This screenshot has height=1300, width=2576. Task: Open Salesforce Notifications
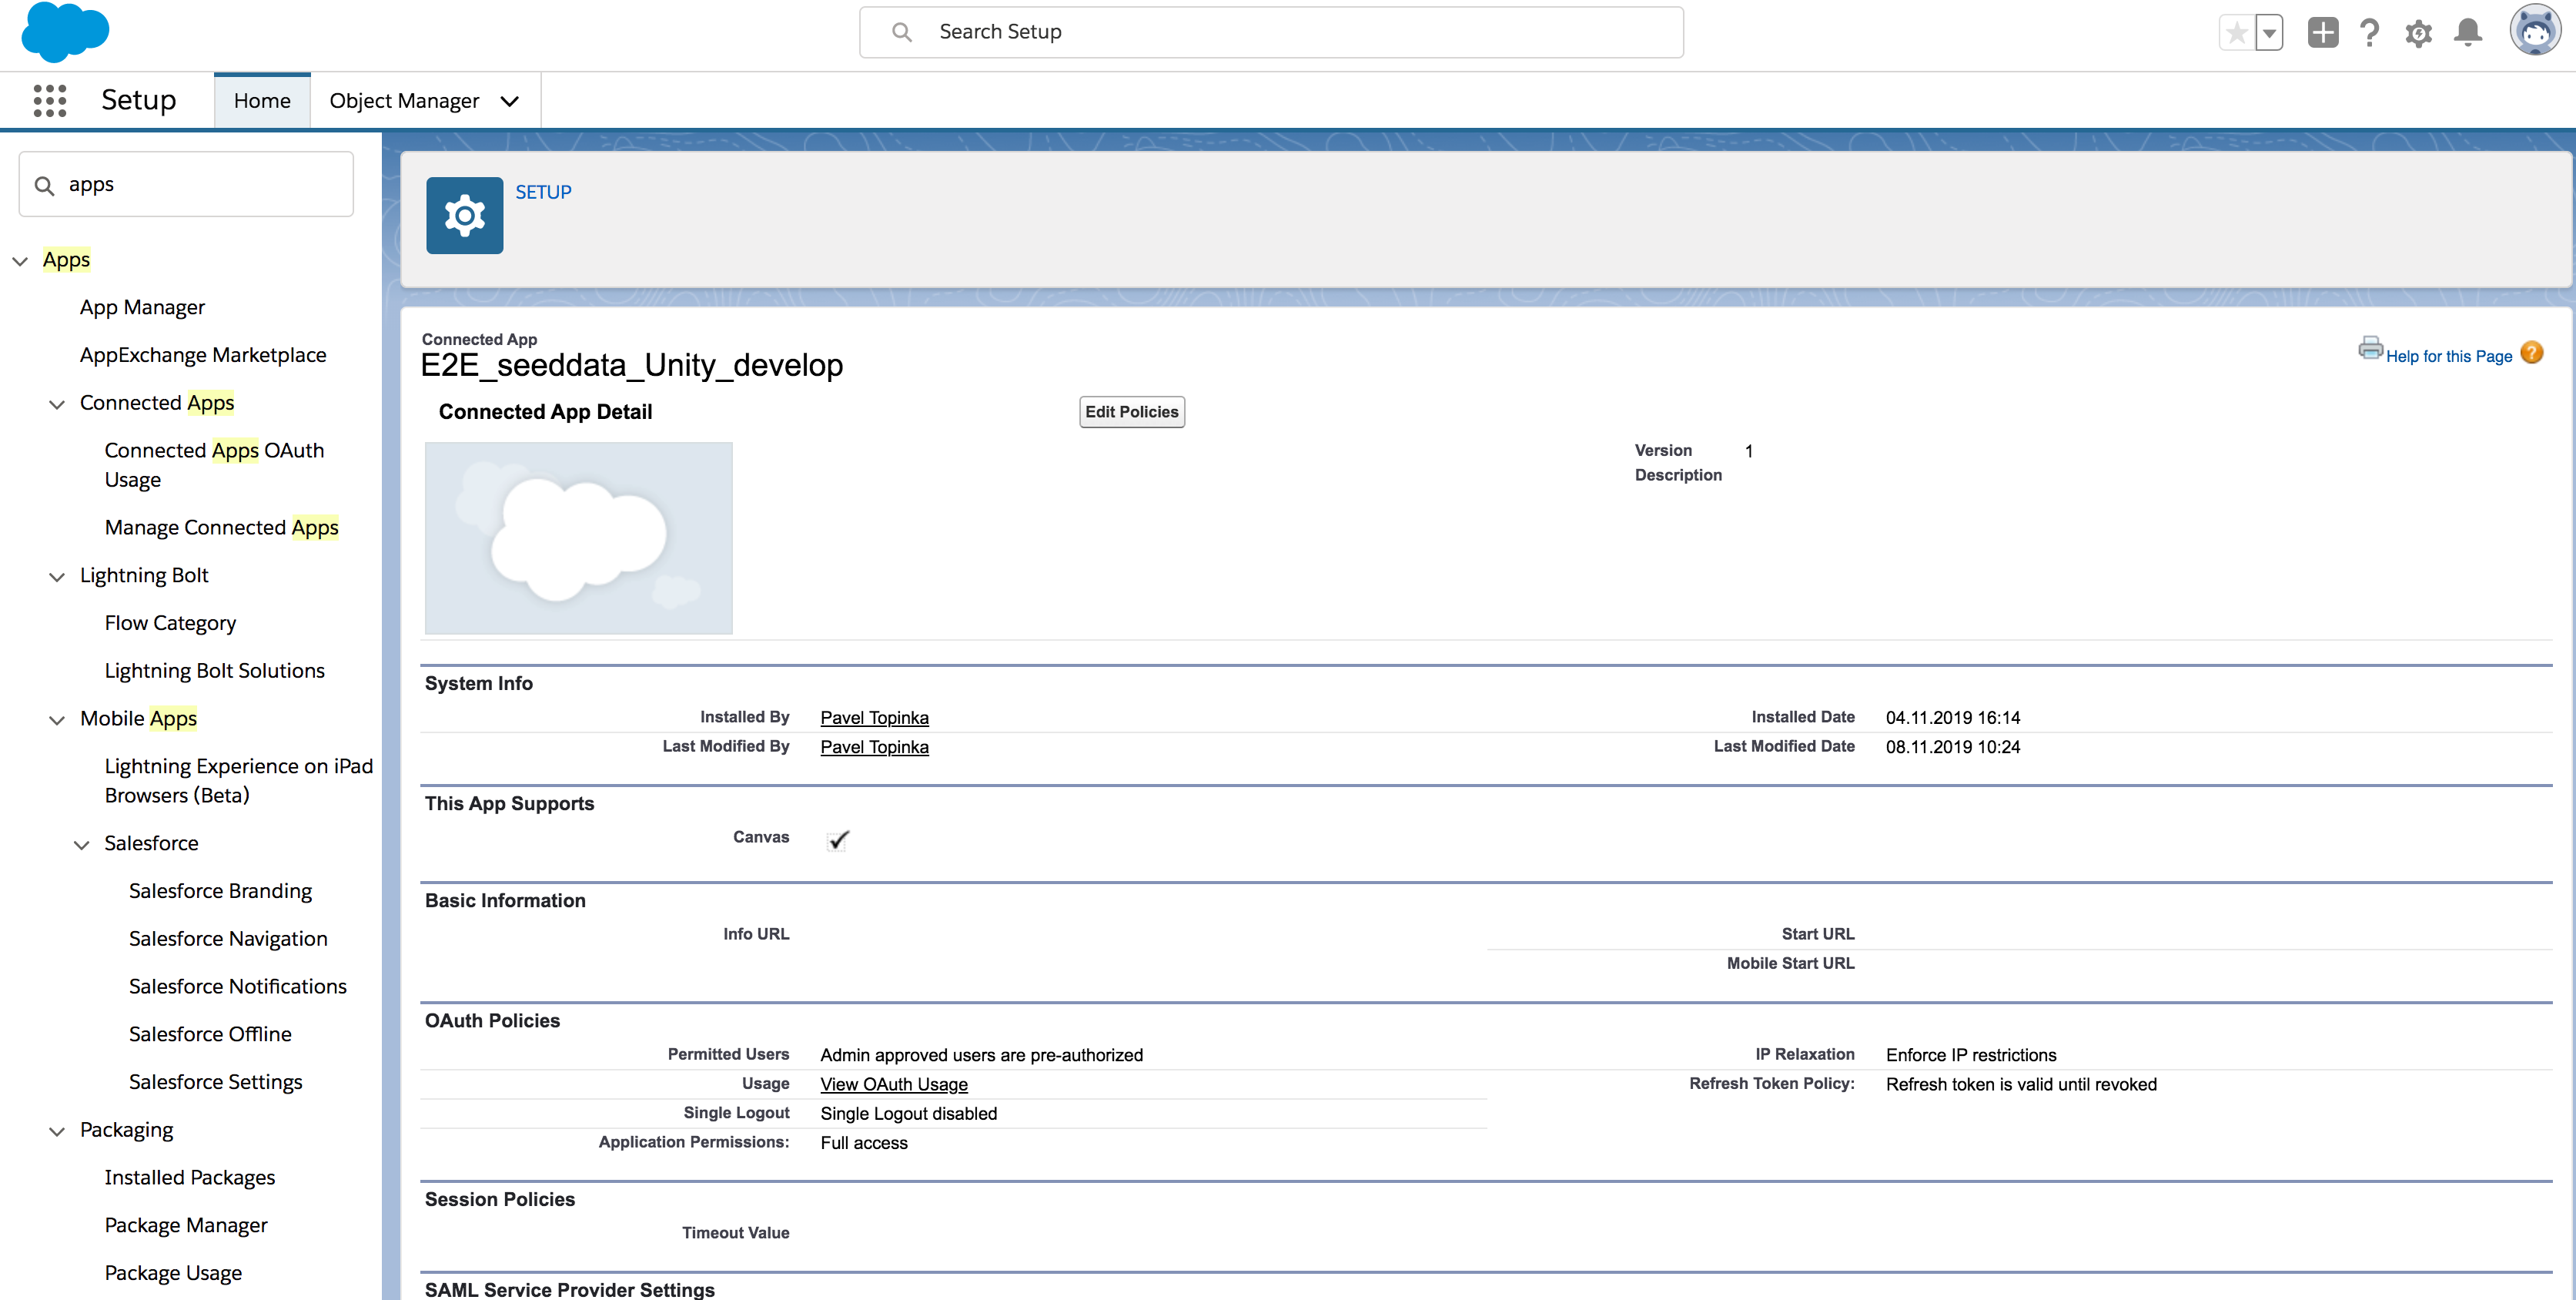pos(237,987)
